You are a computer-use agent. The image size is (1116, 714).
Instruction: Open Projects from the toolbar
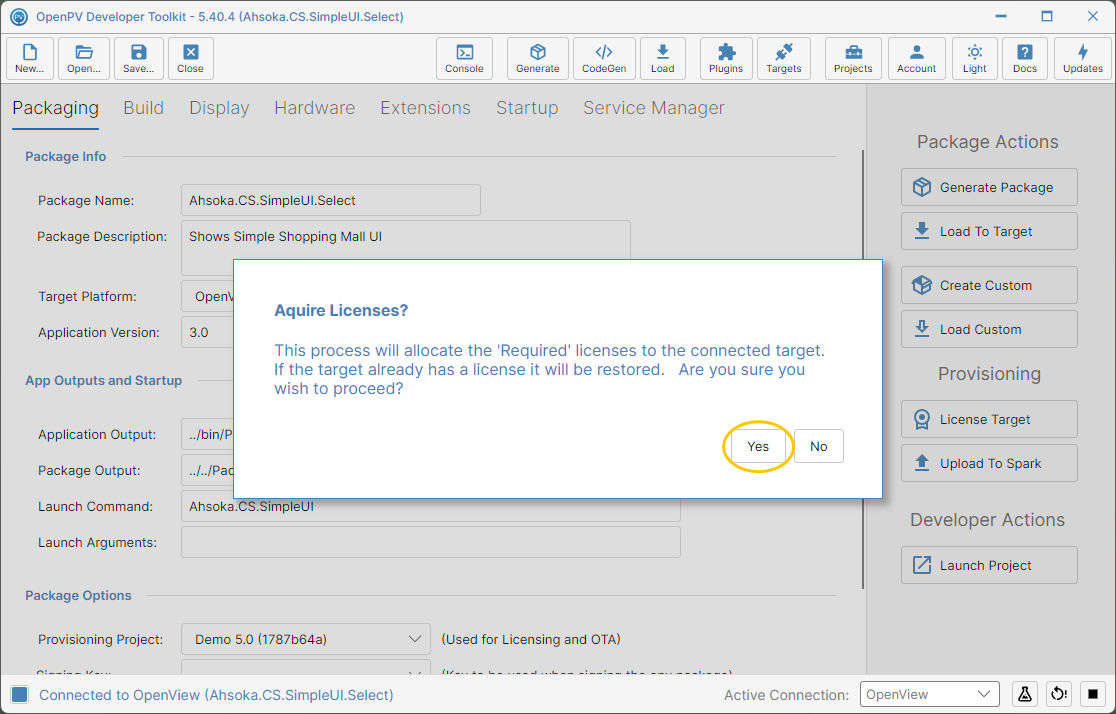coord(853,58)
